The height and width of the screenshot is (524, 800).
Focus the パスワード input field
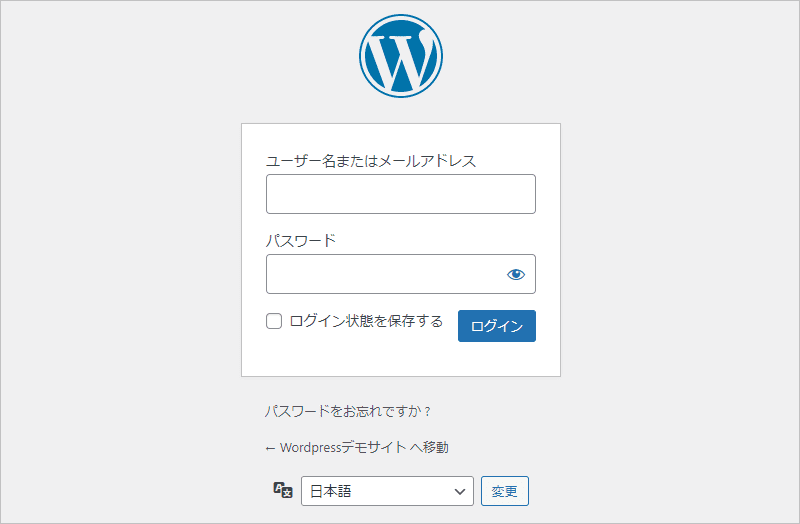385,274
